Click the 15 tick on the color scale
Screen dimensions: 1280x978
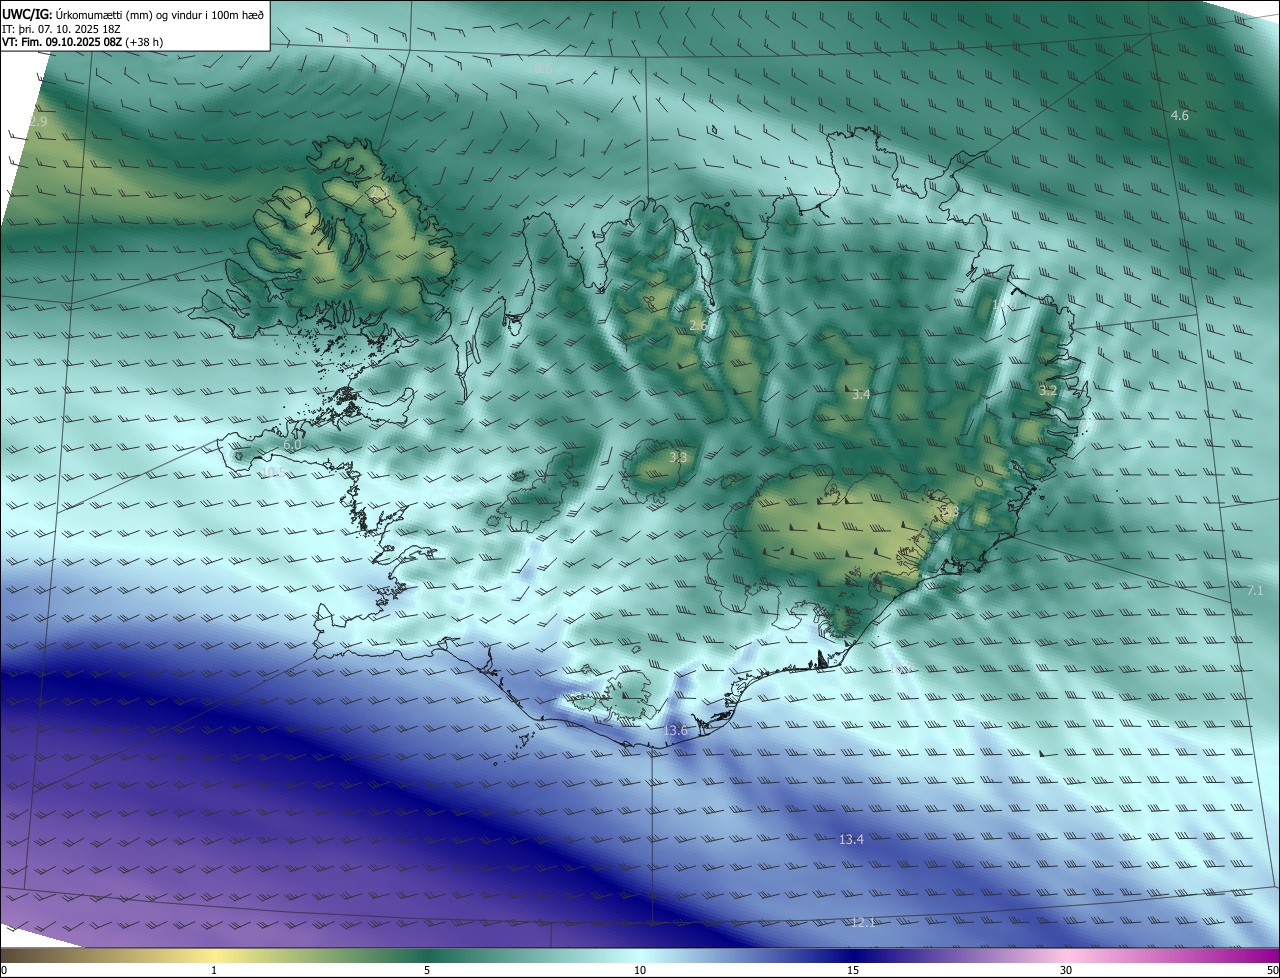coord(853,971)
